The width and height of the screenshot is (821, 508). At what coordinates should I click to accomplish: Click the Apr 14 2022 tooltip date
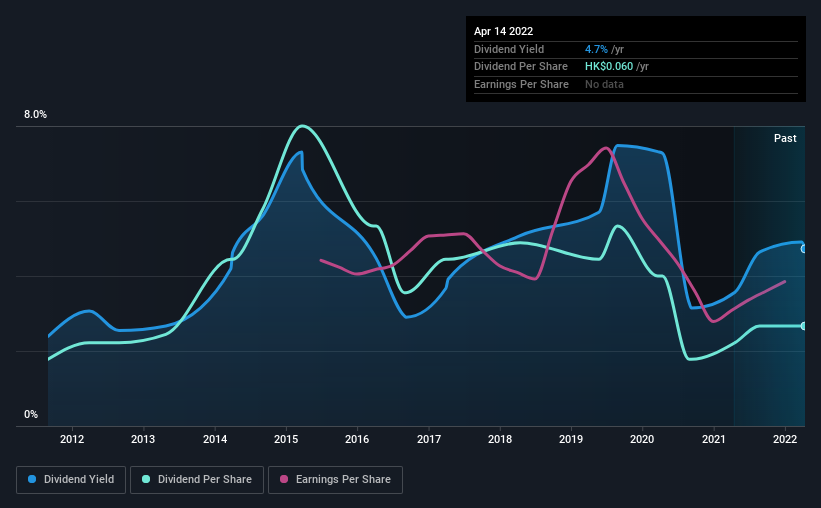click(x=503, y=31)
